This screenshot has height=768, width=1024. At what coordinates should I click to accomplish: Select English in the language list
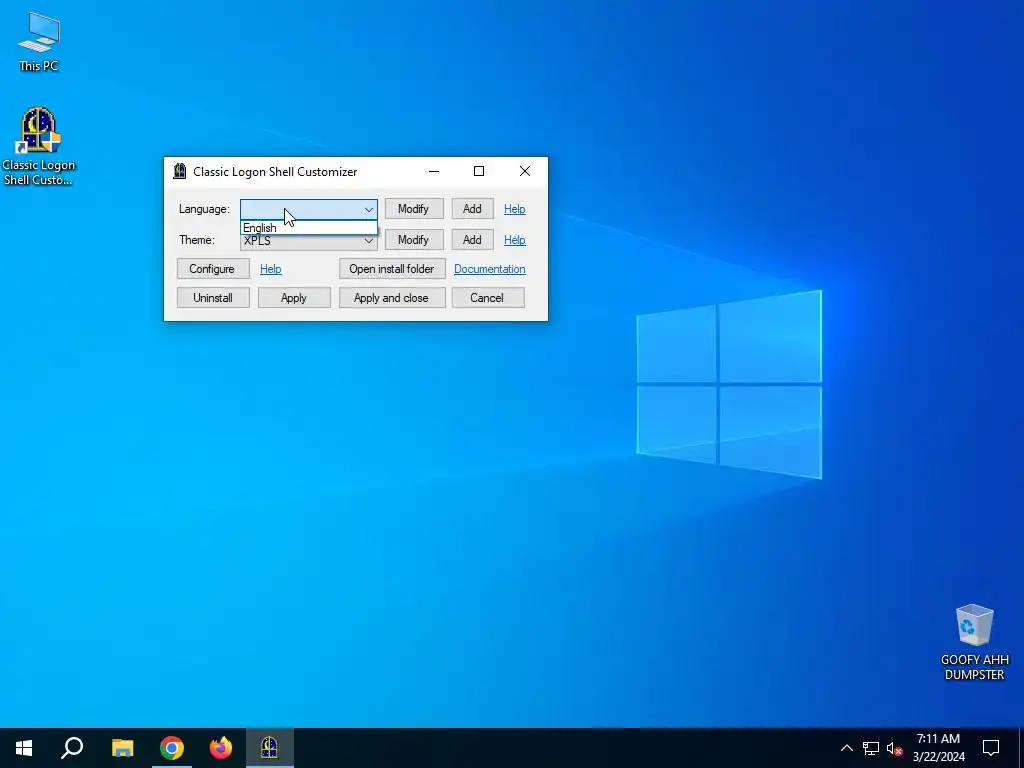309,228
